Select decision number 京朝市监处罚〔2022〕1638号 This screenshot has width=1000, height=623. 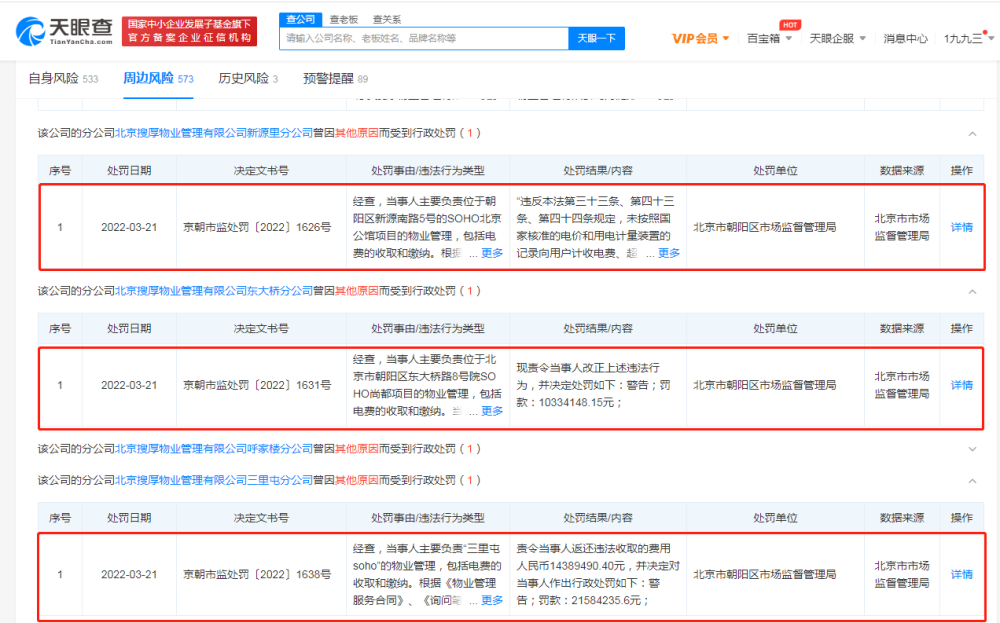(257, 575)
